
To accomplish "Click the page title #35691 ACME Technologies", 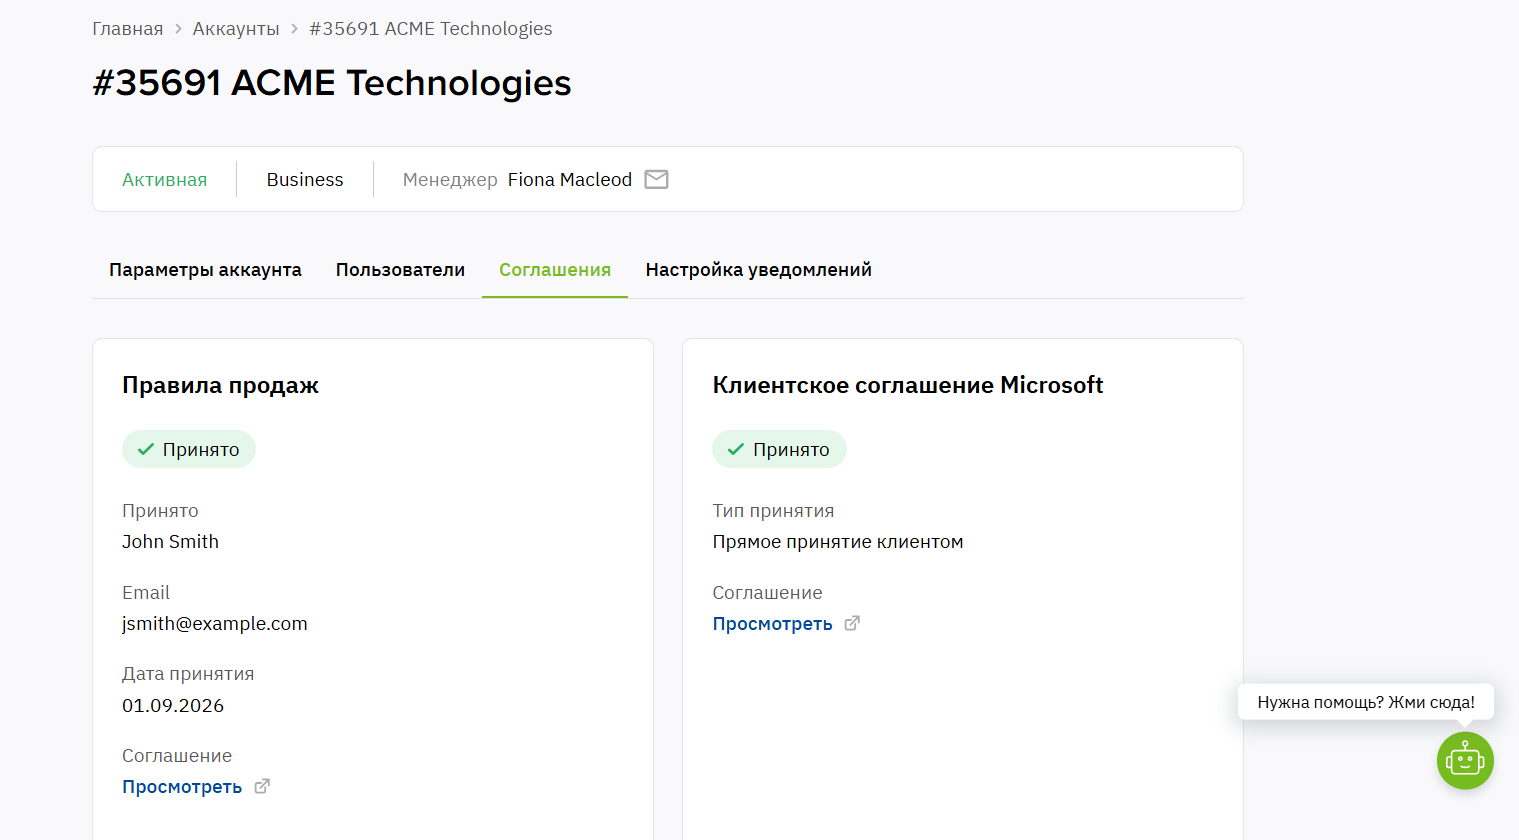I will [x=332, y=83].
